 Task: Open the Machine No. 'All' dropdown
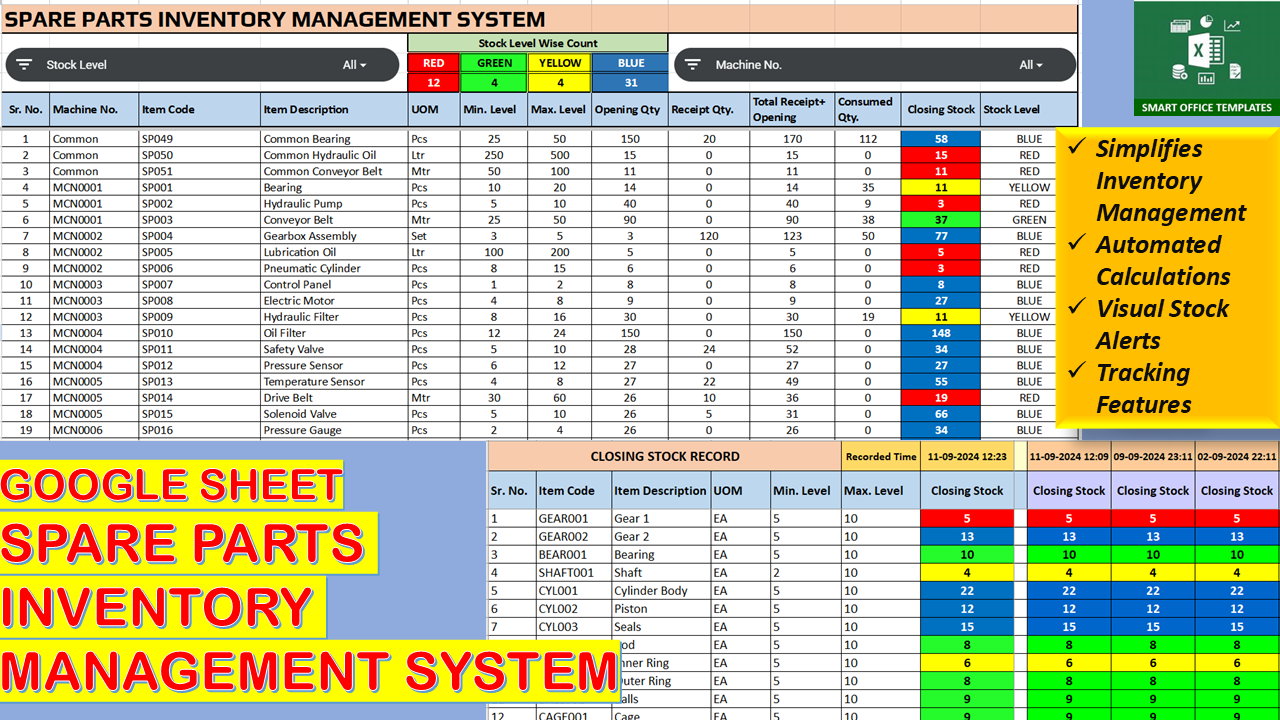tap(1030, 65)
